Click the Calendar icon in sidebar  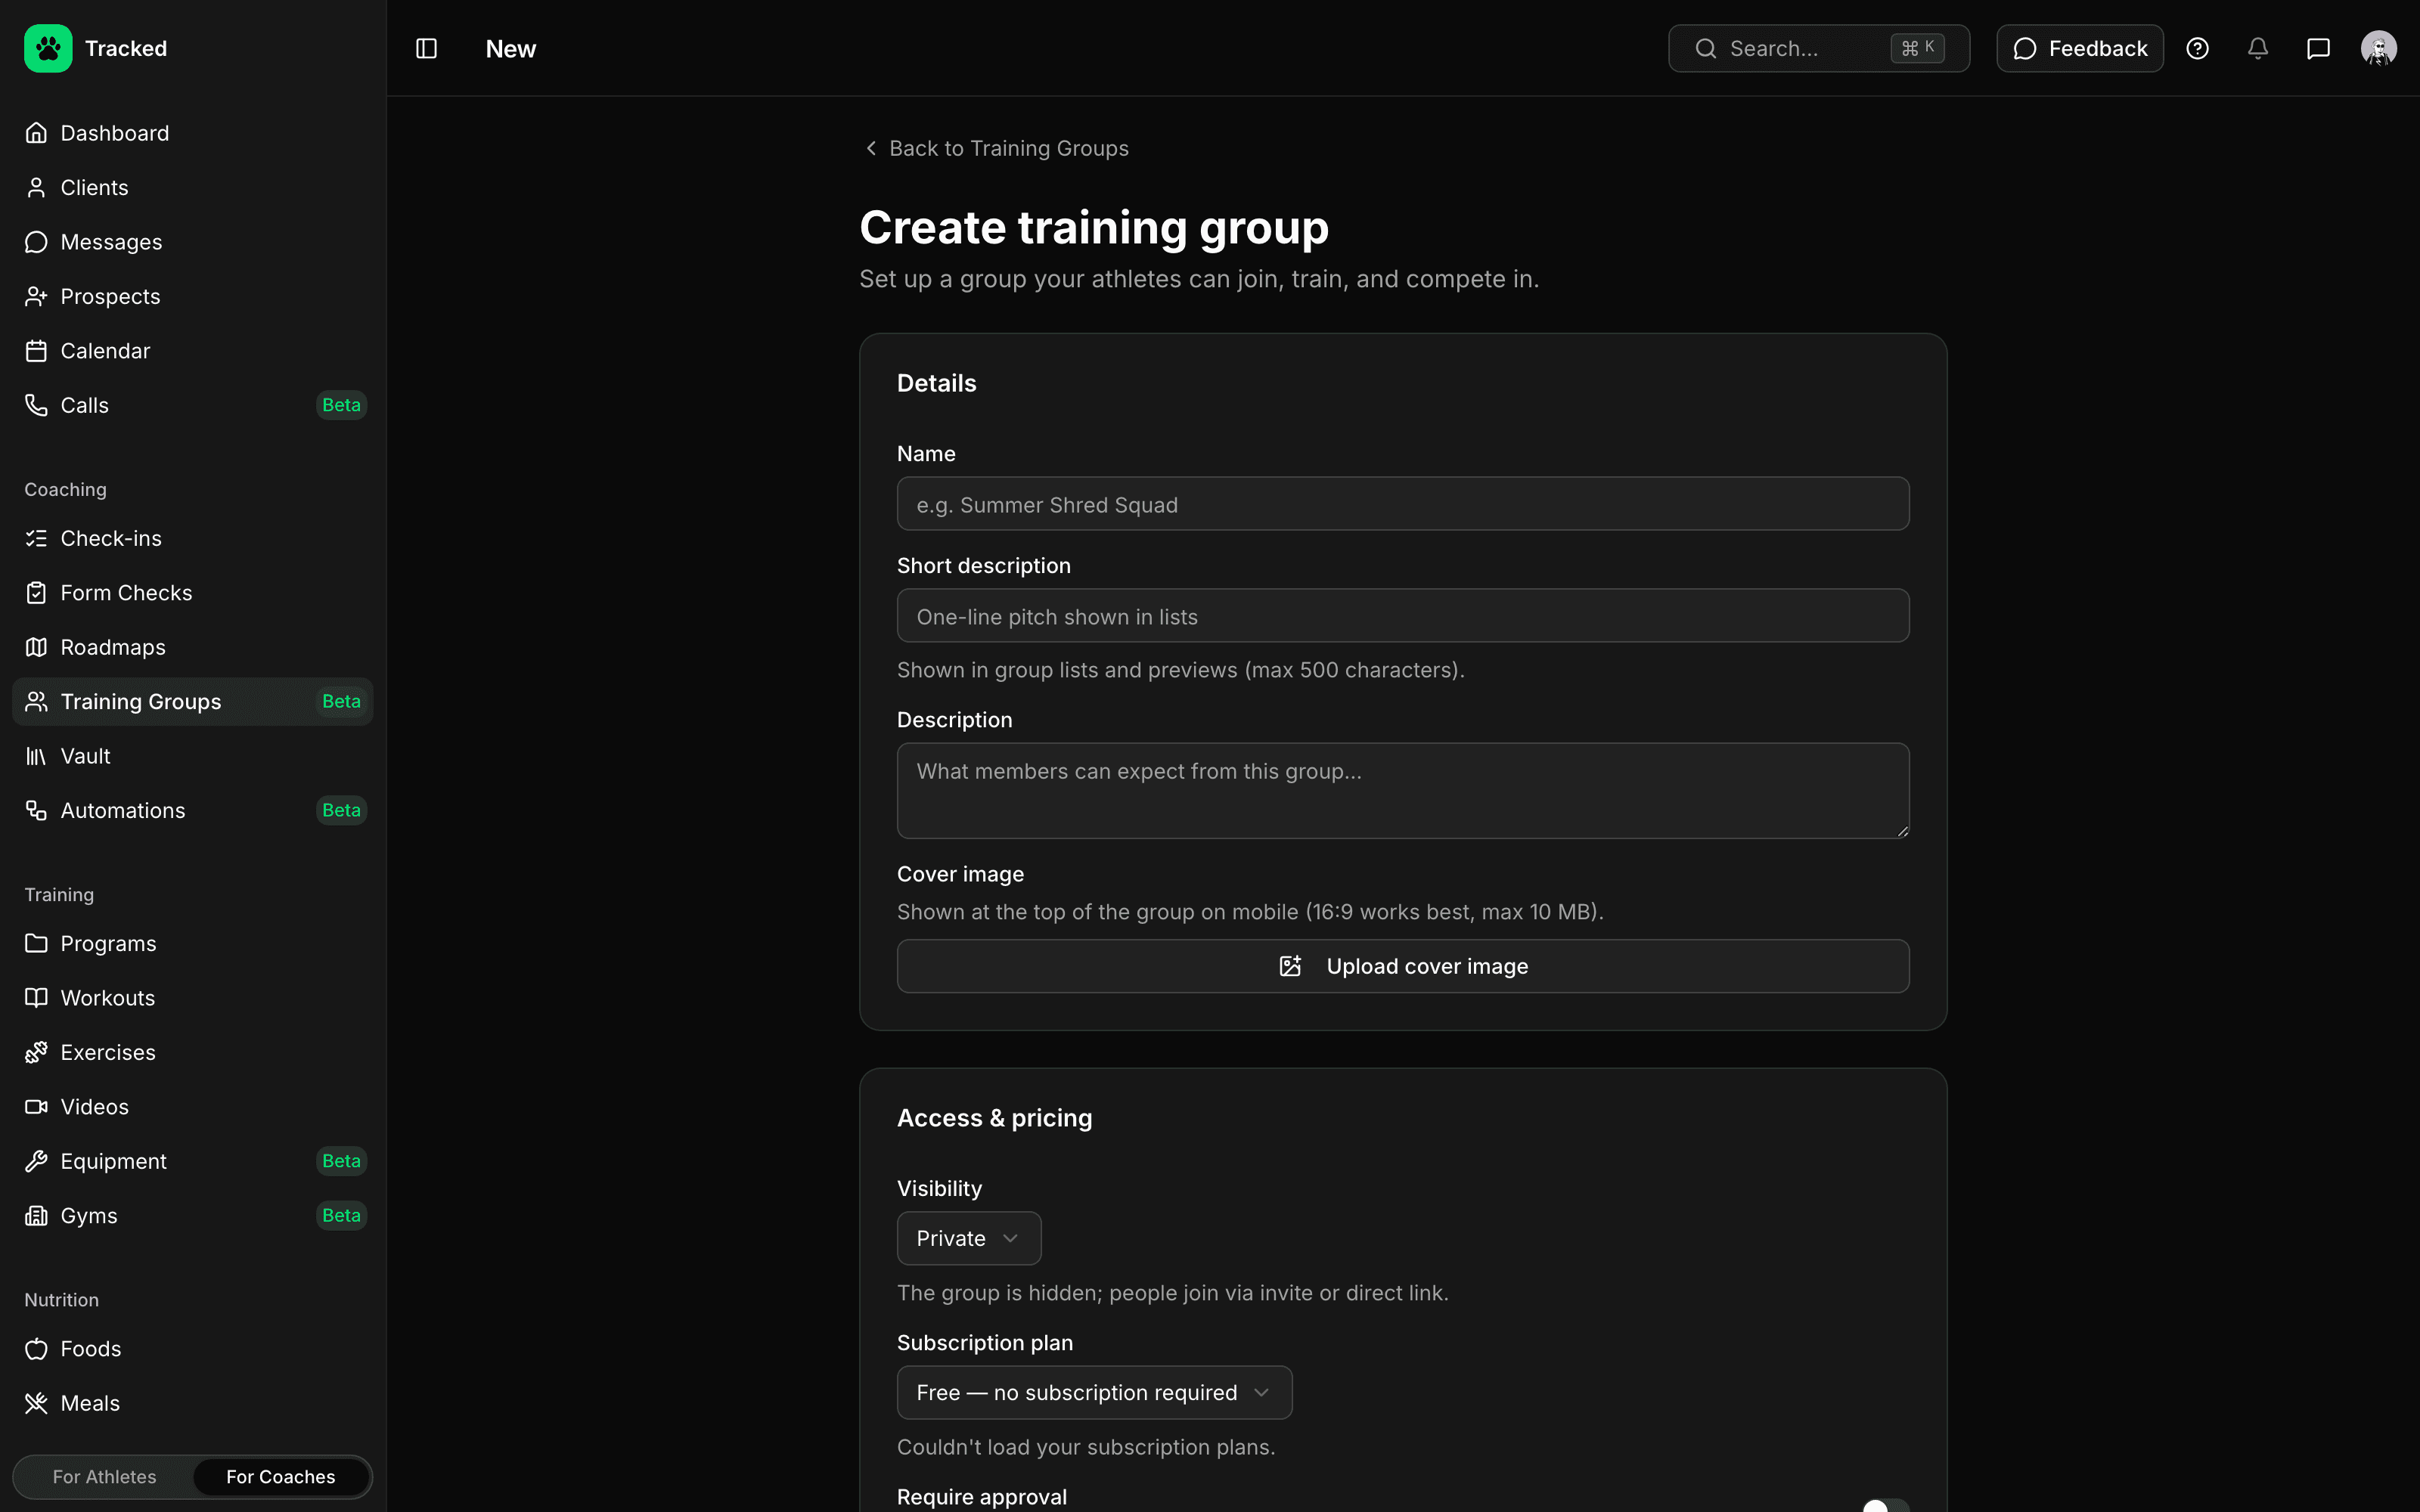(x=36, y=351)
